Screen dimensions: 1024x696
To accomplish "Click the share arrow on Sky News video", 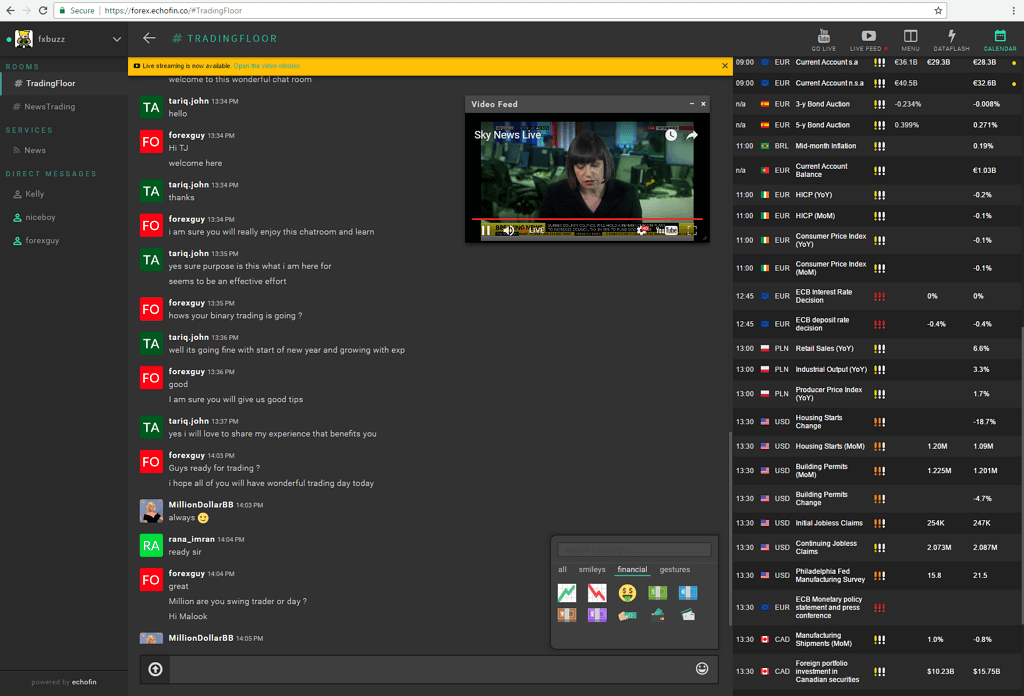I will (692, 135).
